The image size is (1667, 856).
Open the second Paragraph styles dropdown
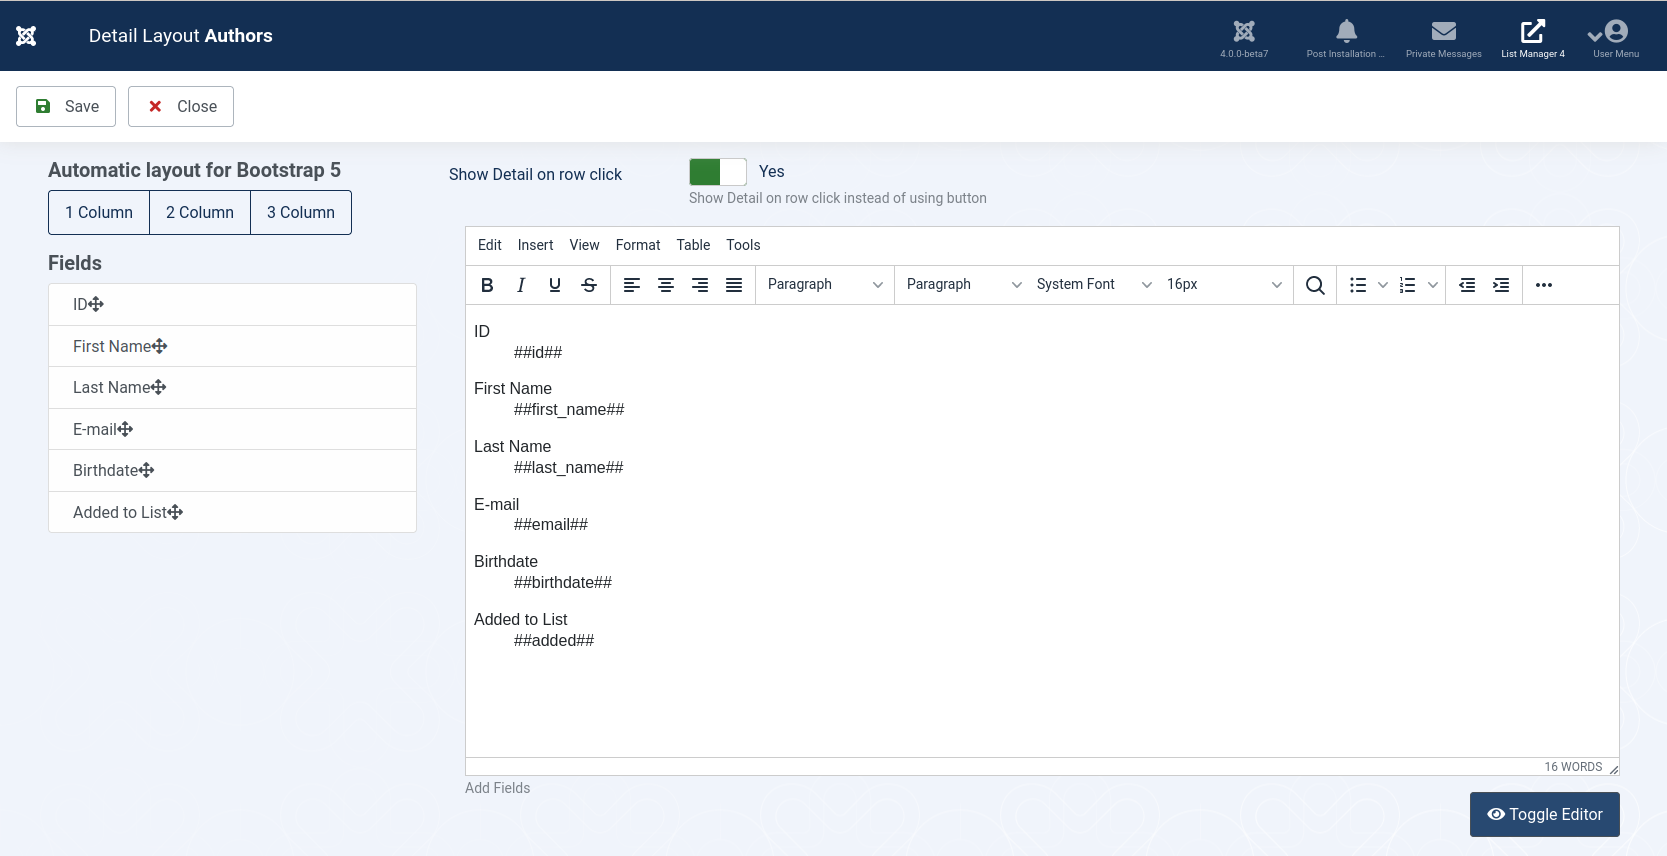point(964,285)
